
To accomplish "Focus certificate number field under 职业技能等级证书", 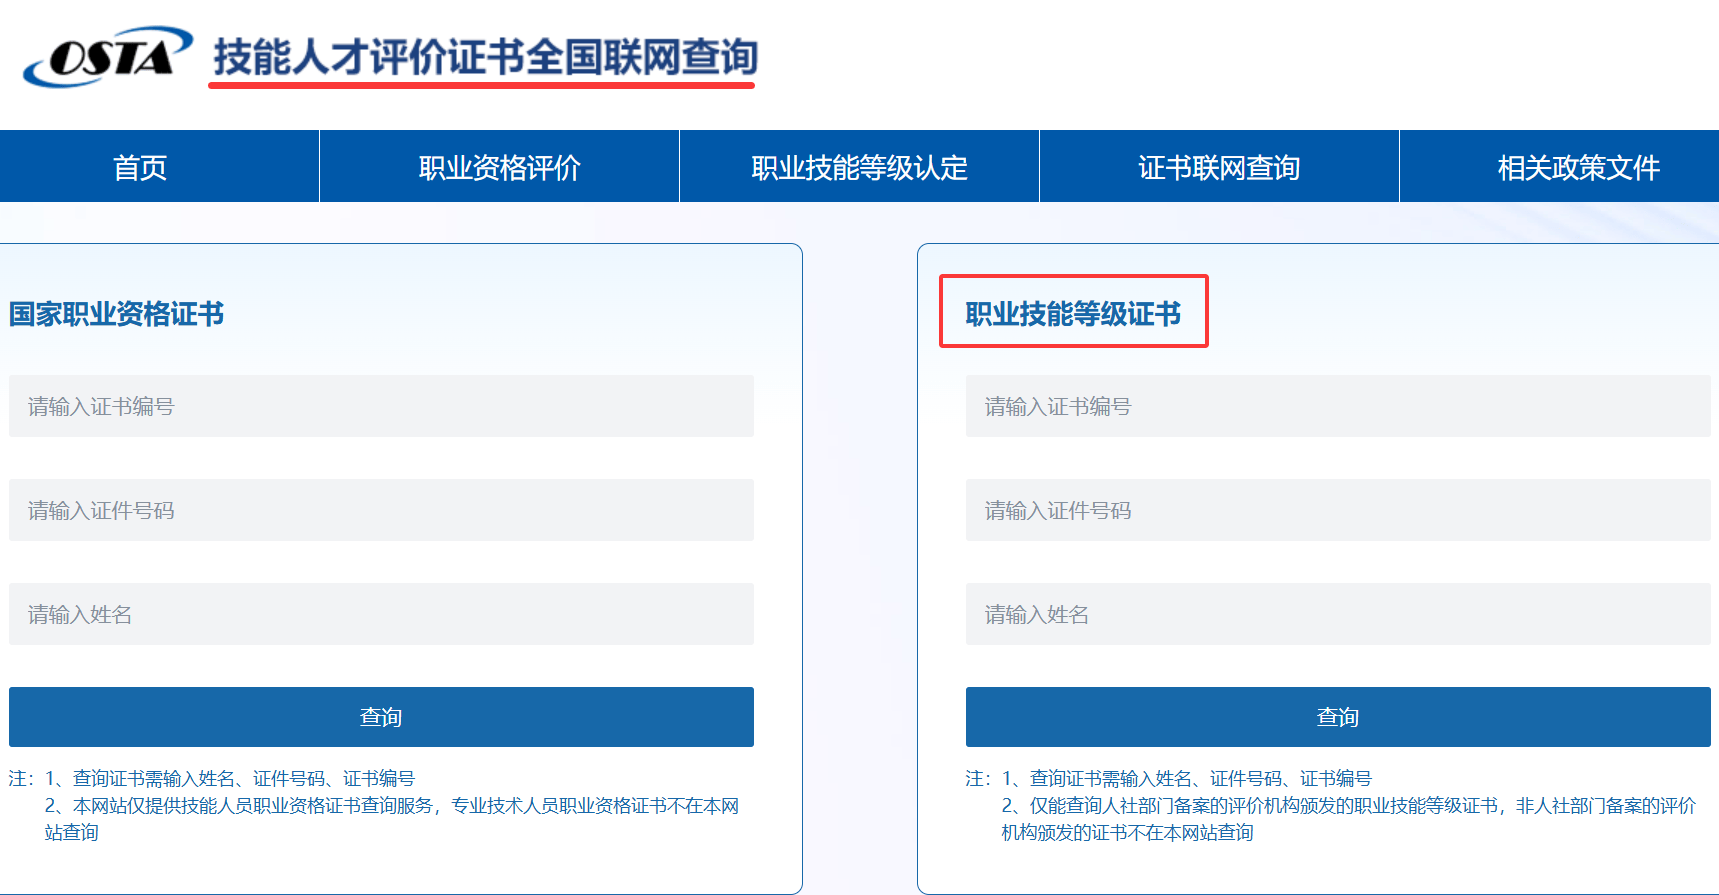I will [x=1337, y=406].
